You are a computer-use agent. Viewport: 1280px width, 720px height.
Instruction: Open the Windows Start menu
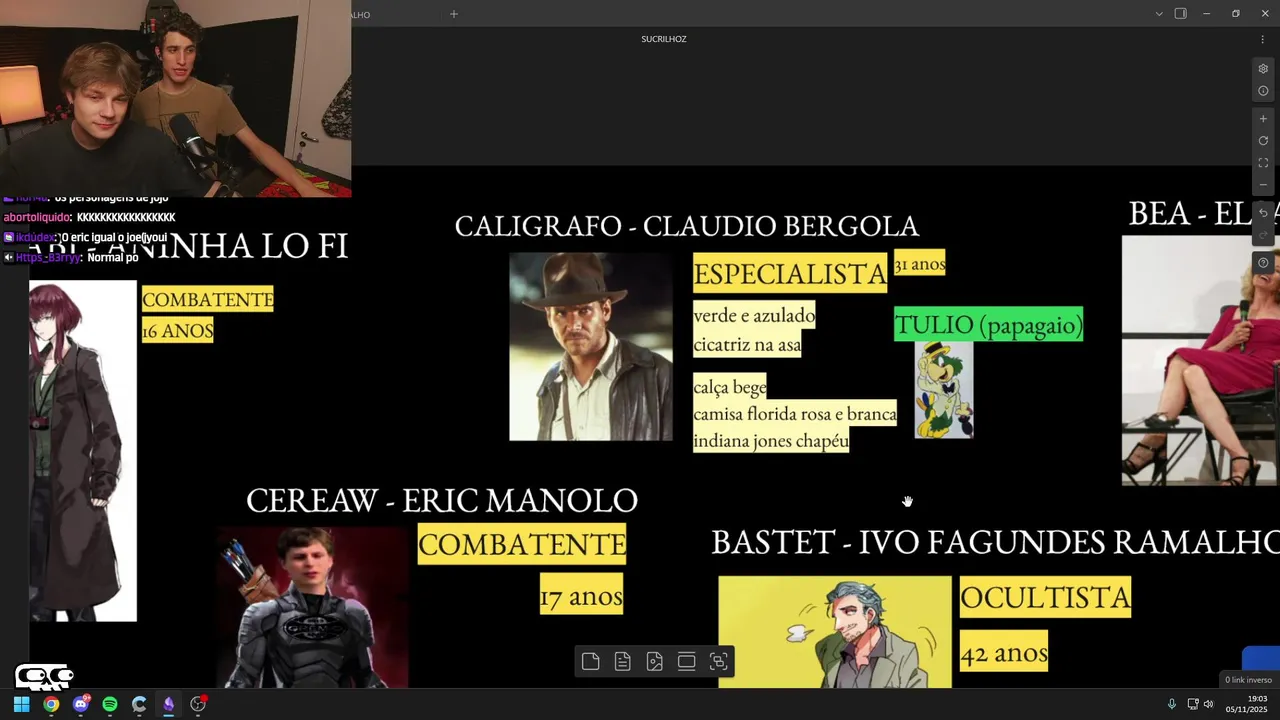pos(21,704)
